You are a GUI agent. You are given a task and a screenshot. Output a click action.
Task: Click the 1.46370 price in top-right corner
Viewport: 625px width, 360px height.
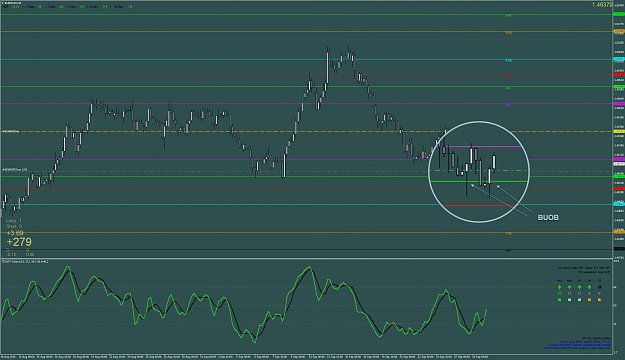(602, 5)
